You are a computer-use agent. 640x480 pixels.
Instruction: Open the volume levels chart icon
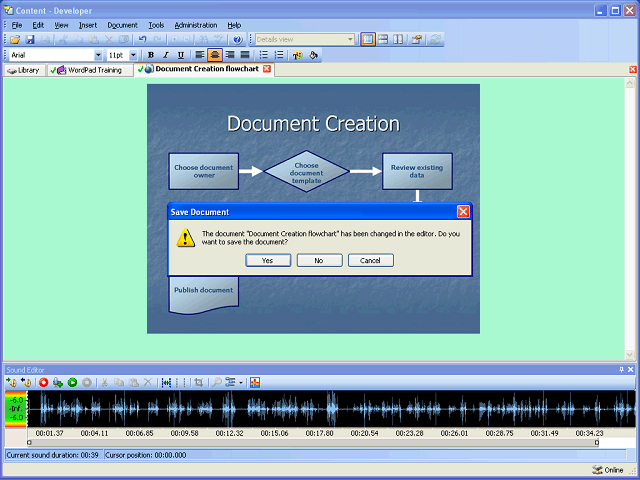(255, 382)
